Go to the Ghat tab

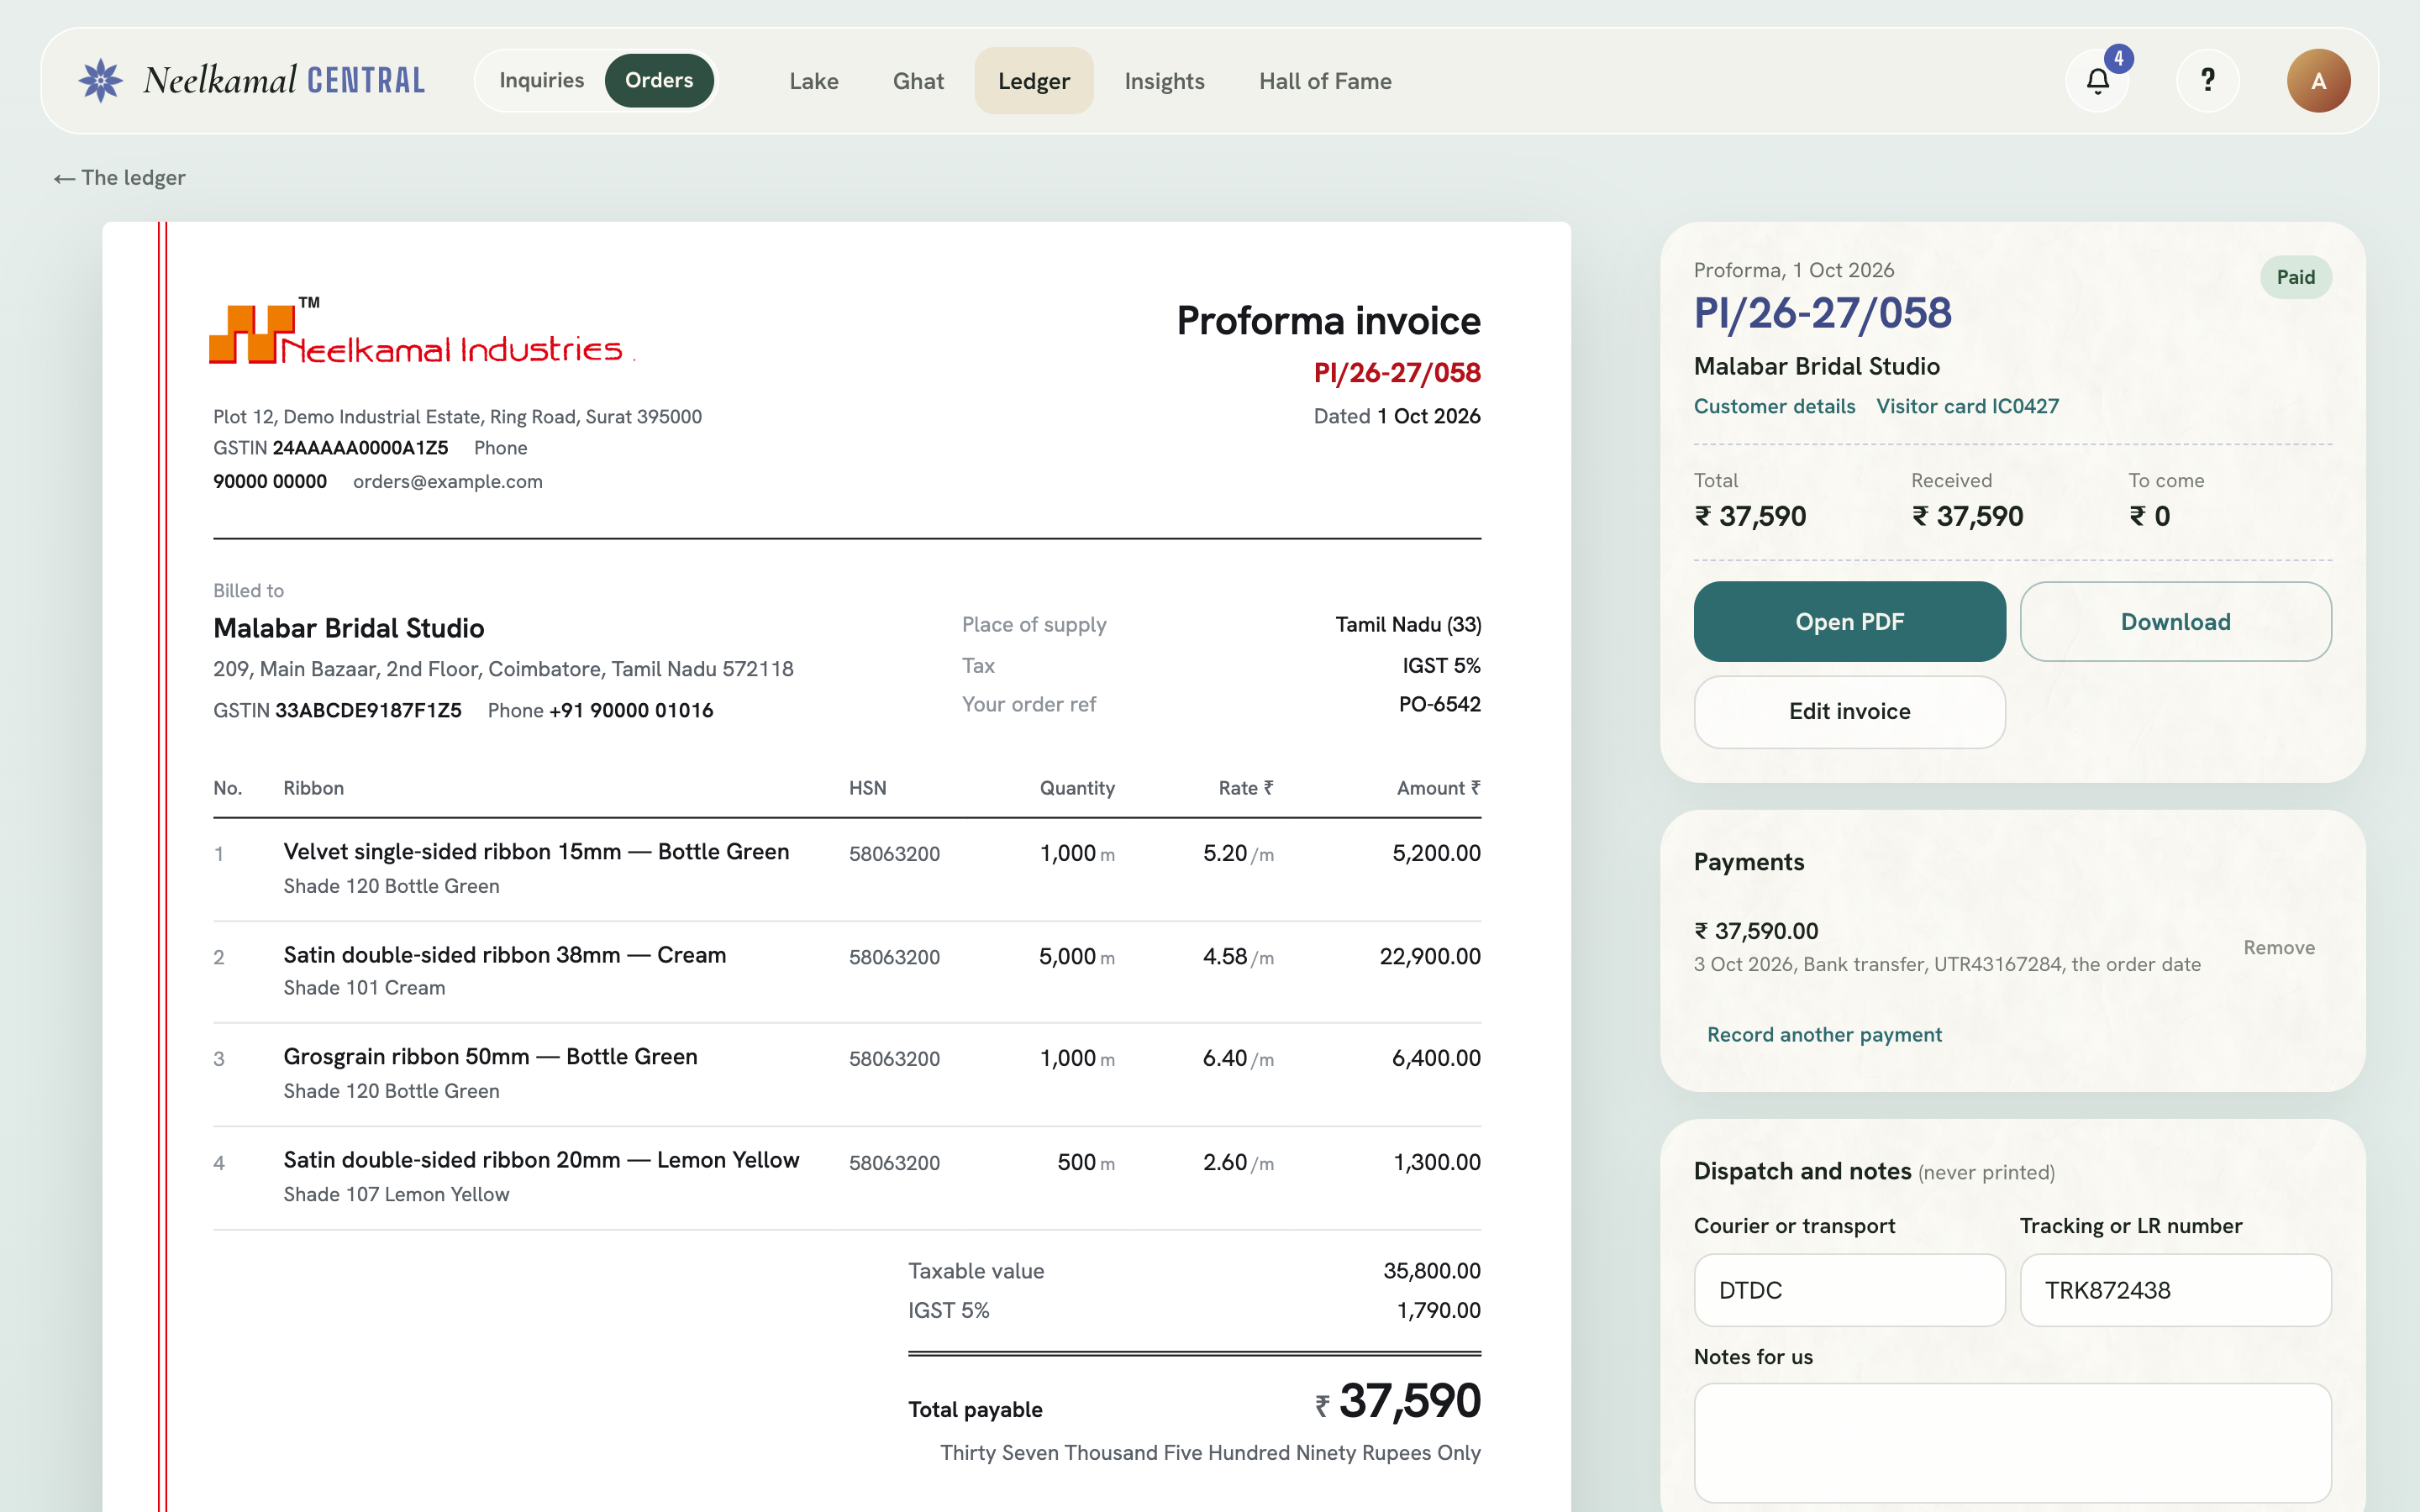click(918, 81)
